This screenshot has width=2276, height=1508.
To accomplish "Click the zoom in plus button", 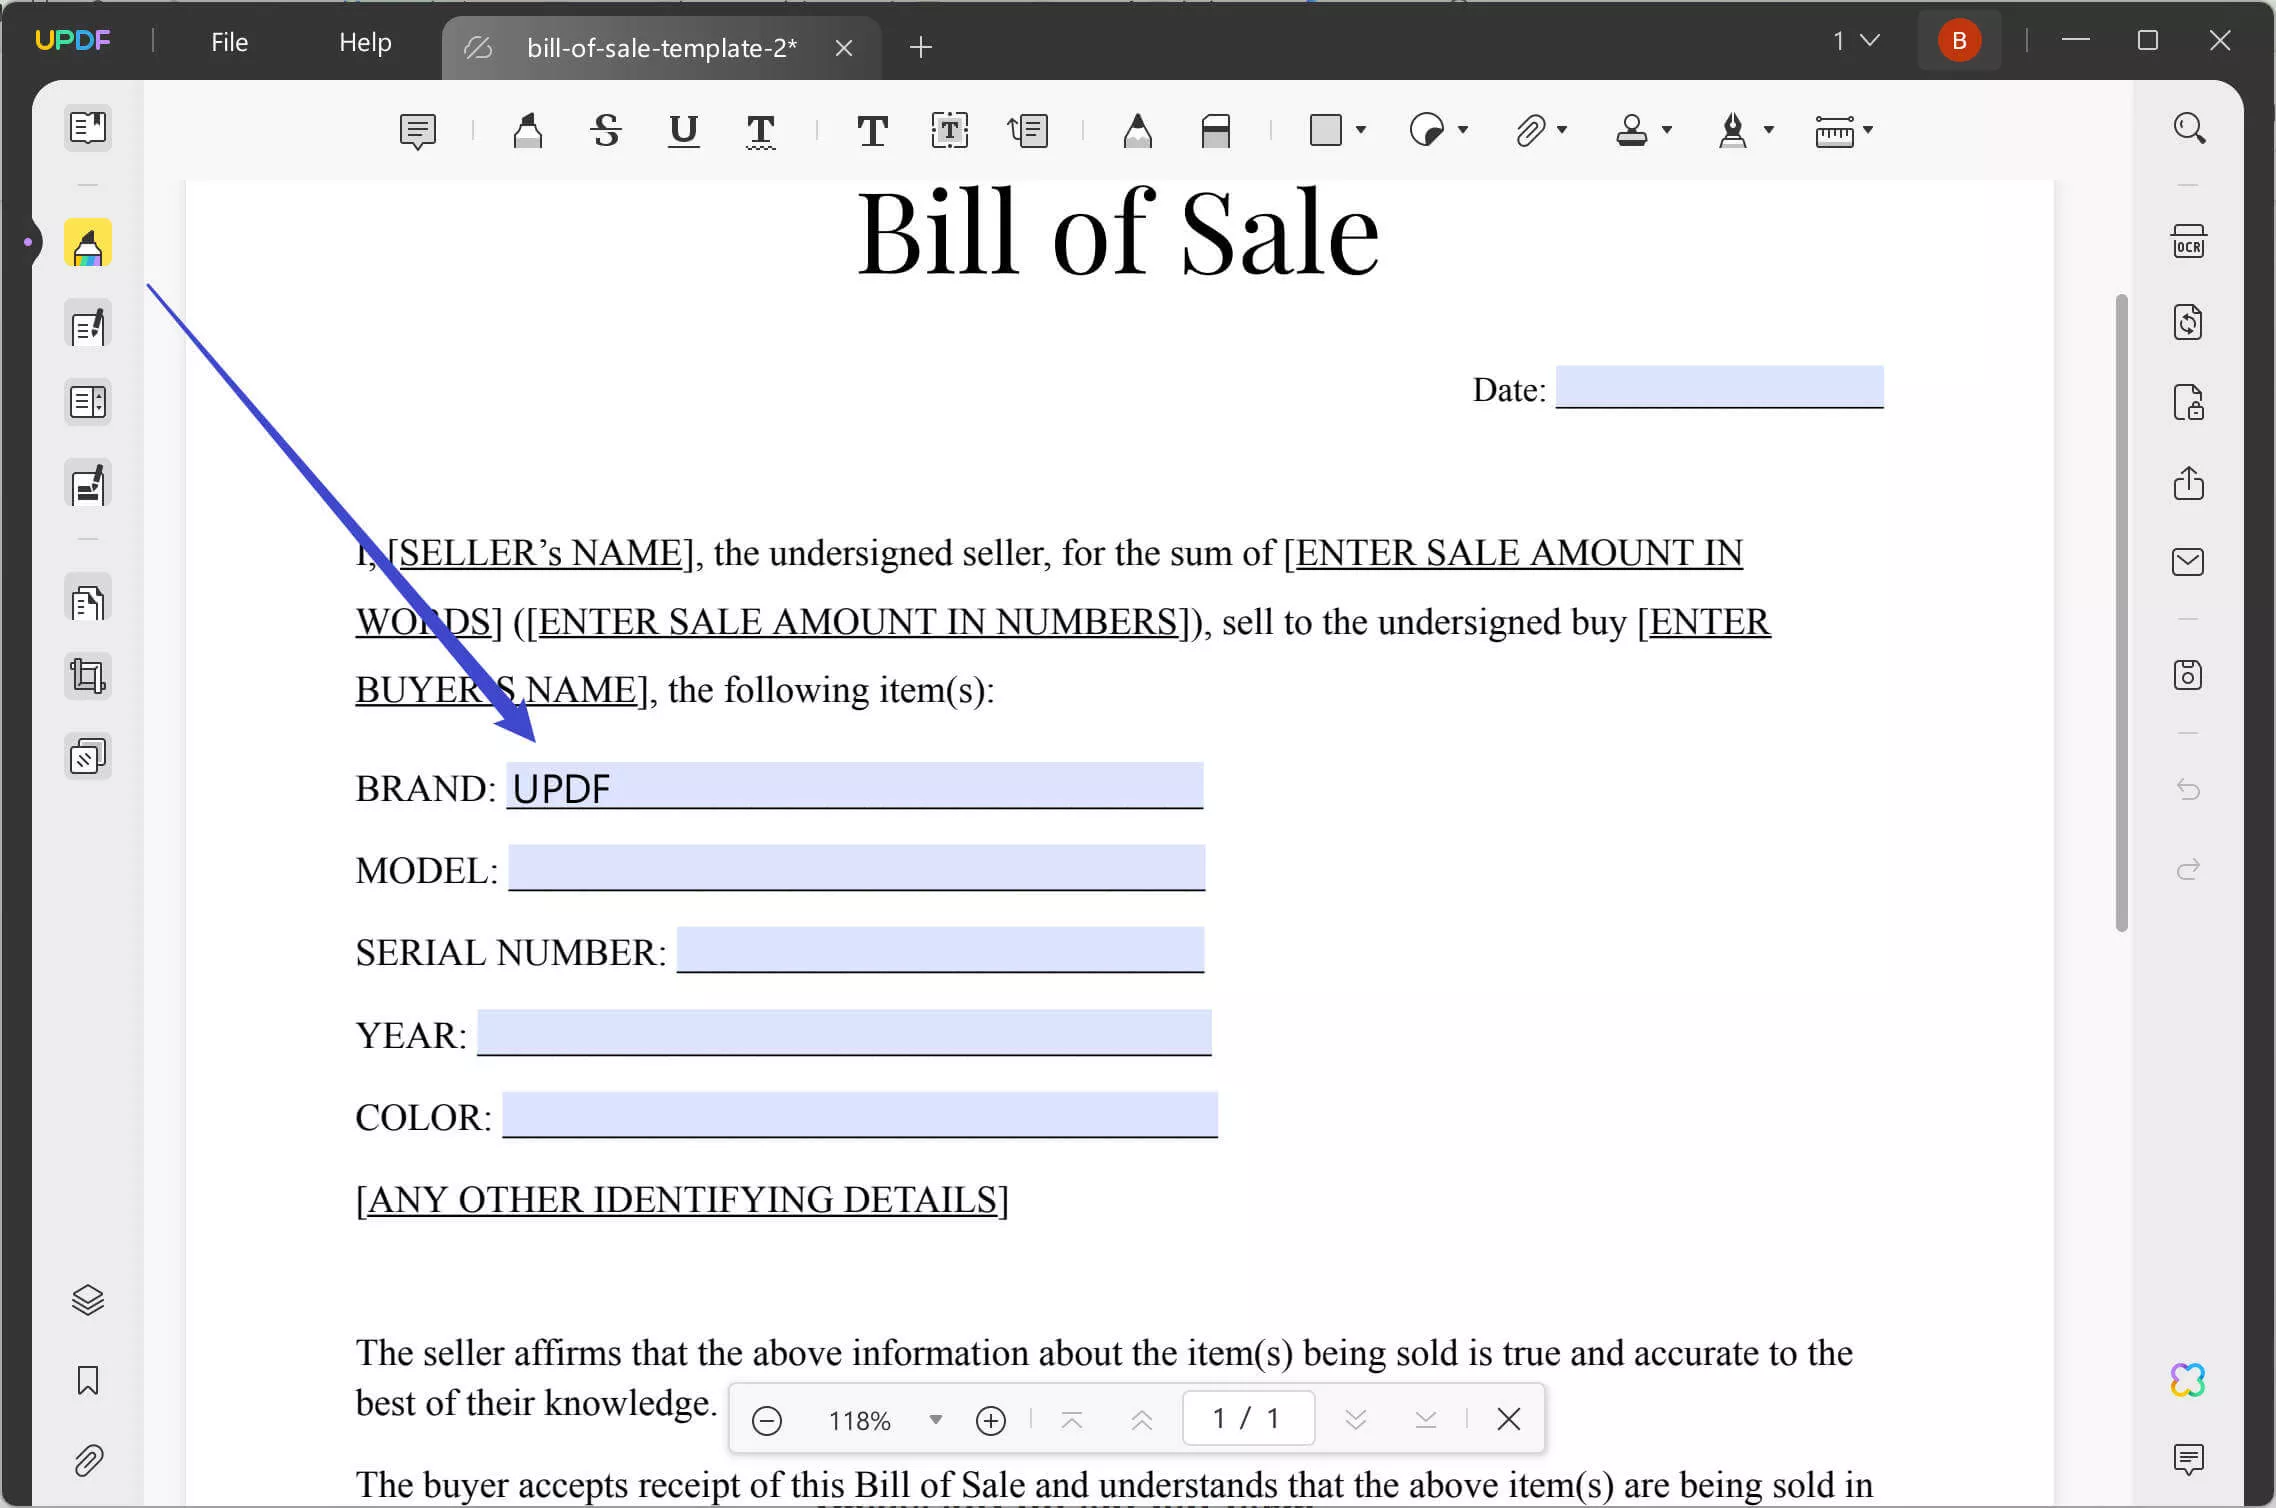I will (990, 1420).
